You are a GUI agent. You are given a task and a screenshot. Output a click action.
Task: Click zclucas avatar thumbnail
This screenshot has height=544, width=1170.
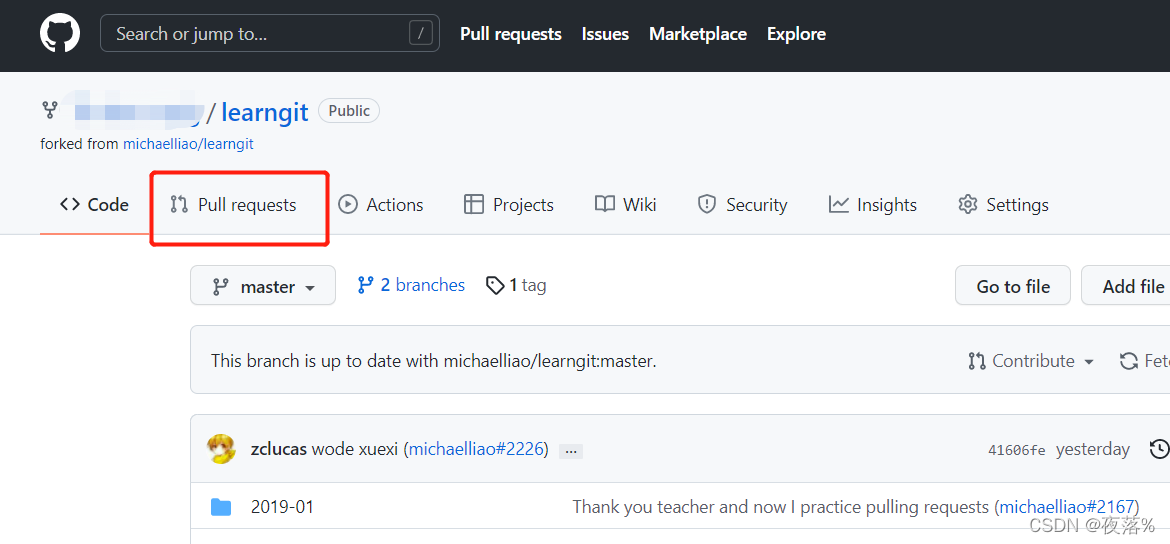pyautogui.click(x=221, y=449)
